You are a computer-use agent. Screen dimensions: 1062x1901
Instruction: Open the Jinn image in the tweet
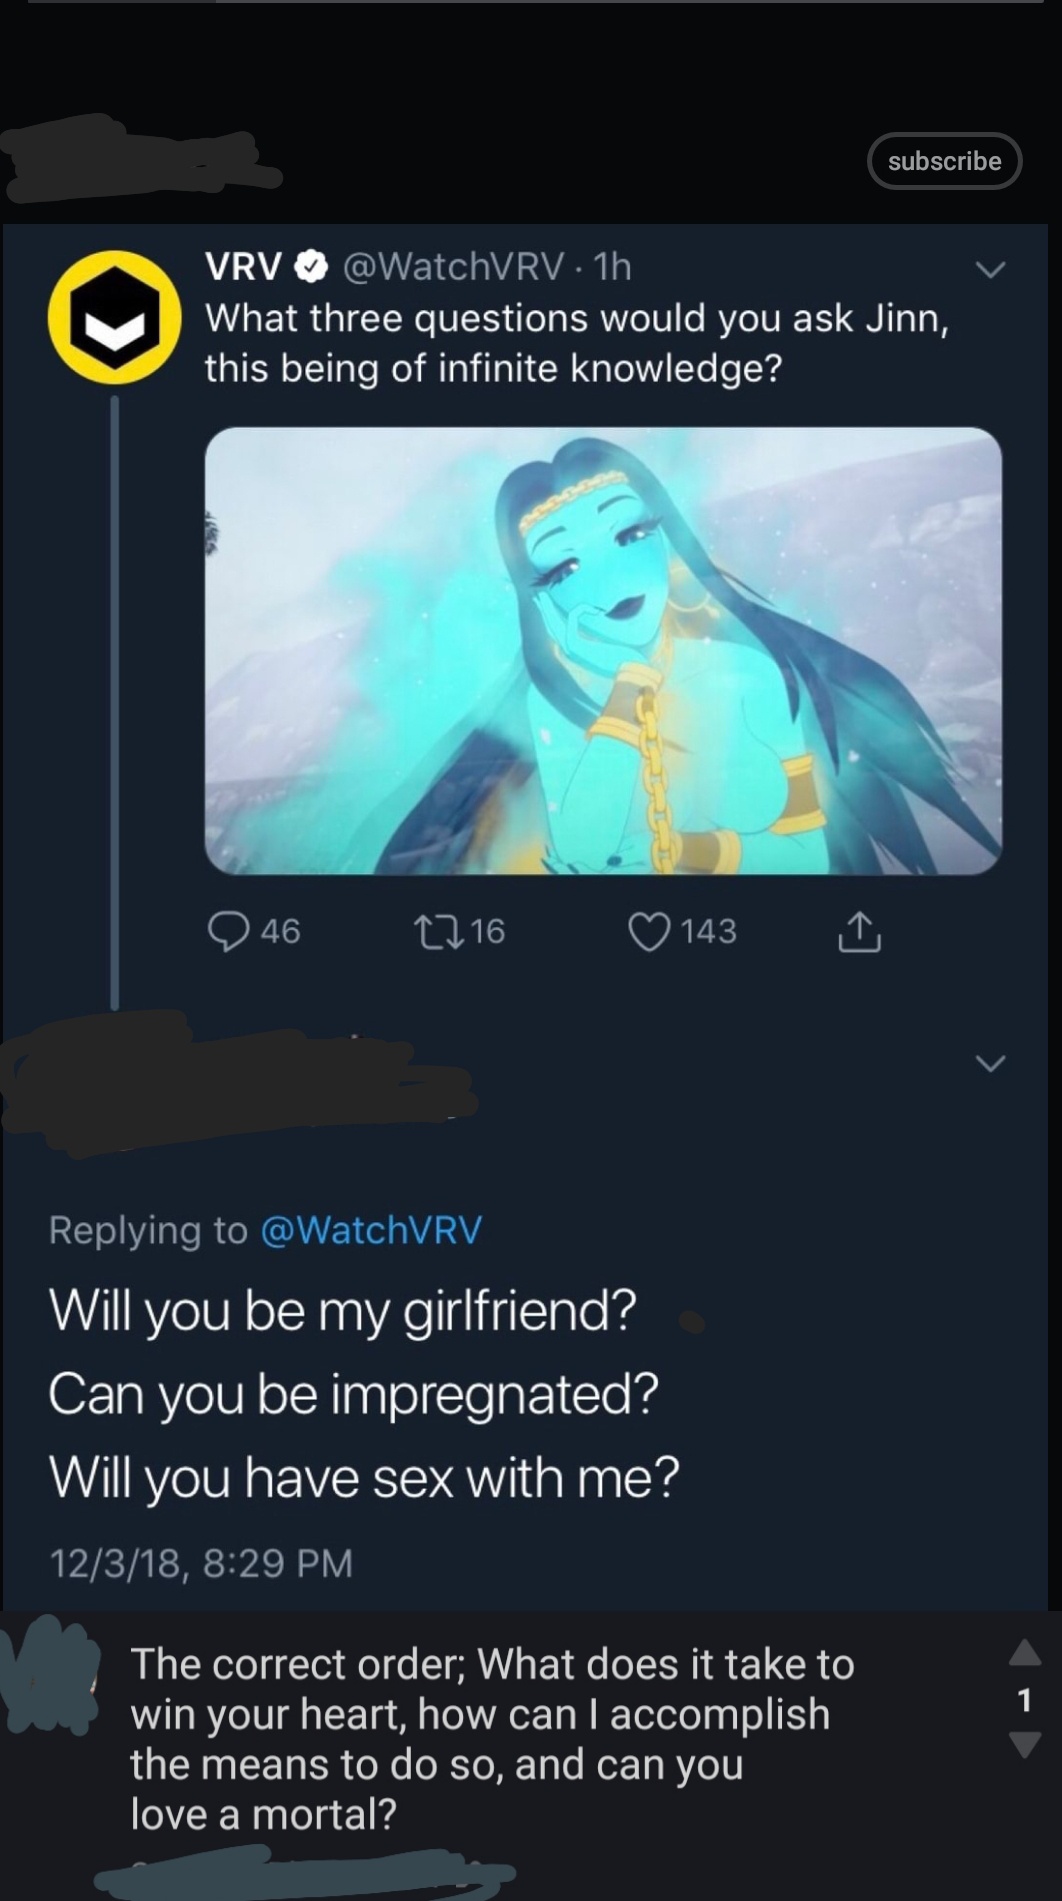[603, 650]
